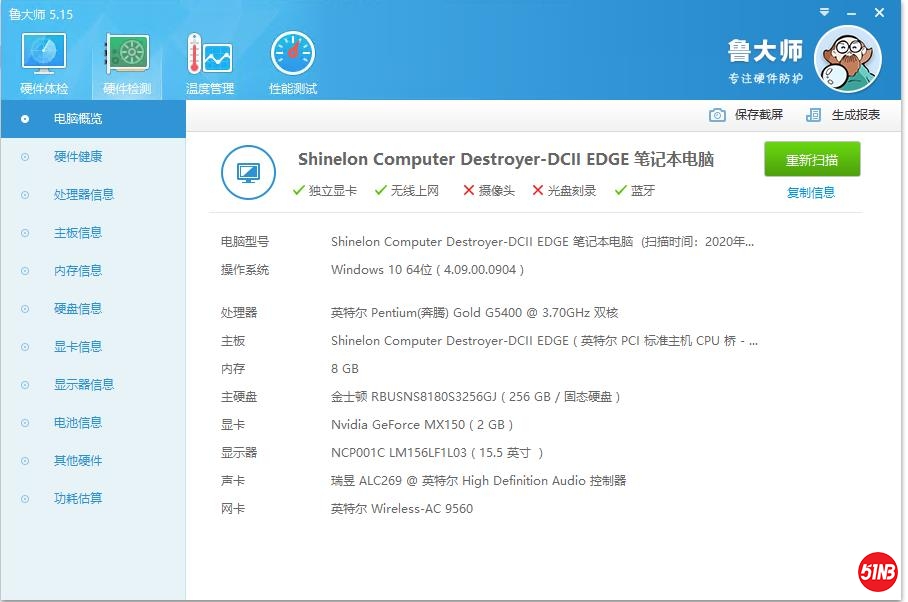Open the 性能测试 performance test icon
Image resolution: width=908 pixels, height=602 pixels.
tap(292, 56)
